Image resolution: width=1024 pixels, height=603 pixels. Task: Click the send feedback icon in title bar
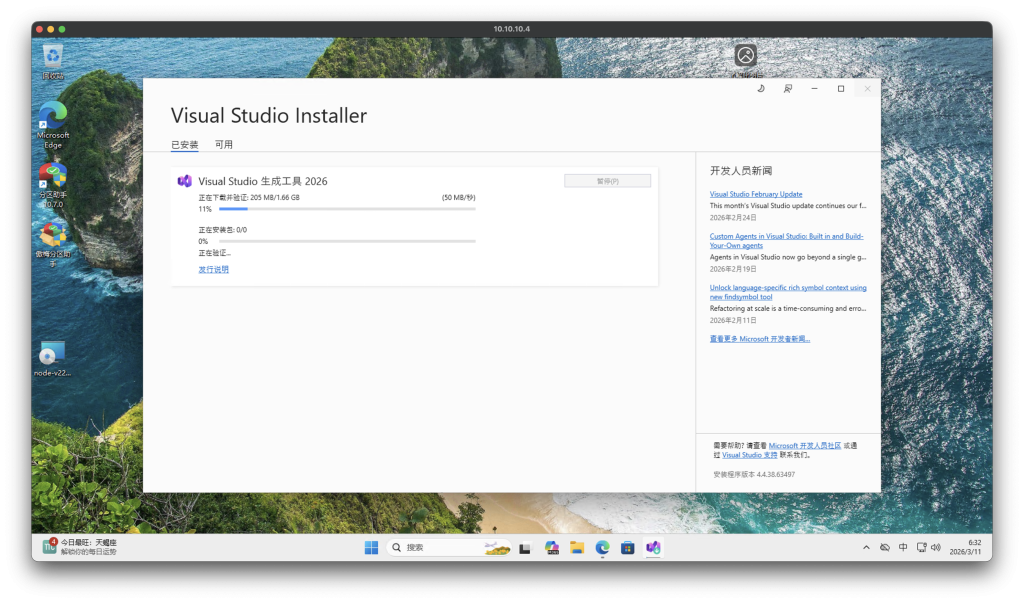788,89
